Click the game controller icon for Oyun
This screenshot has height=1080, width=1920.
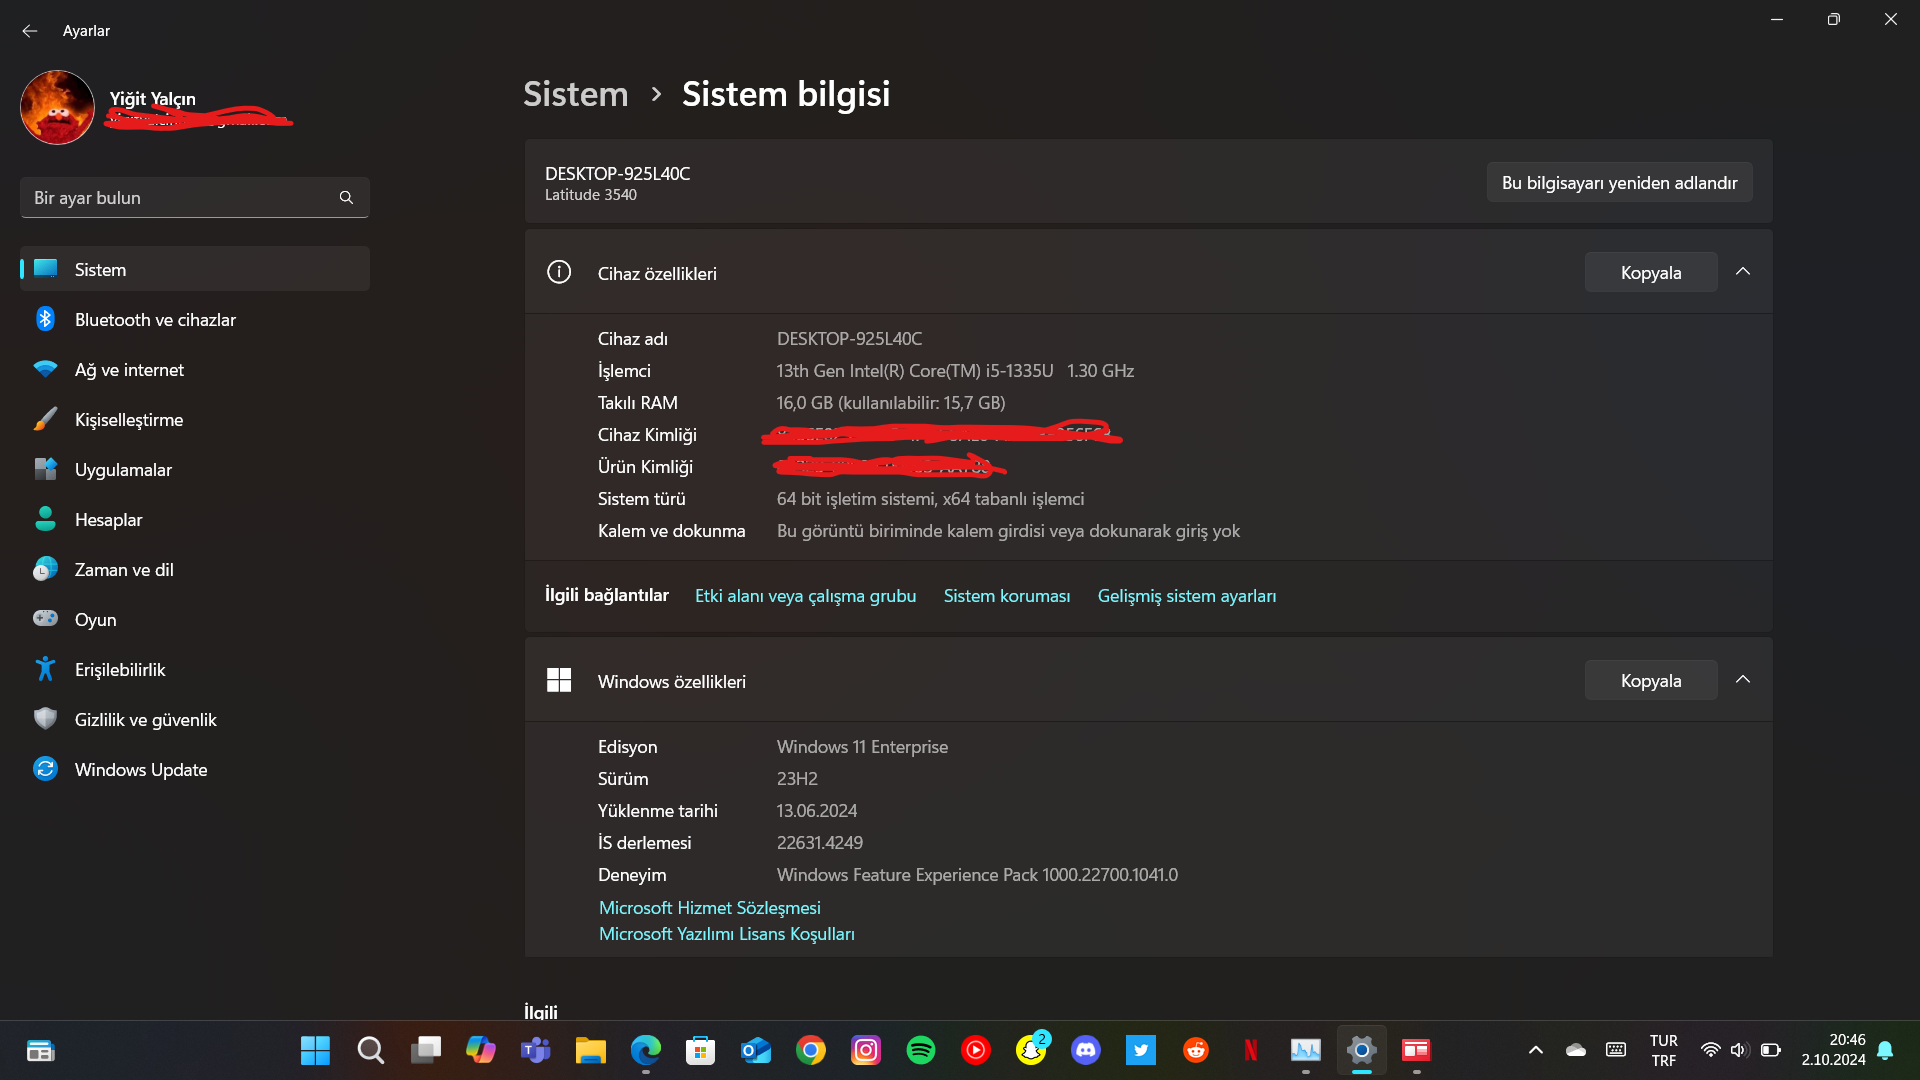coord(45,619)
